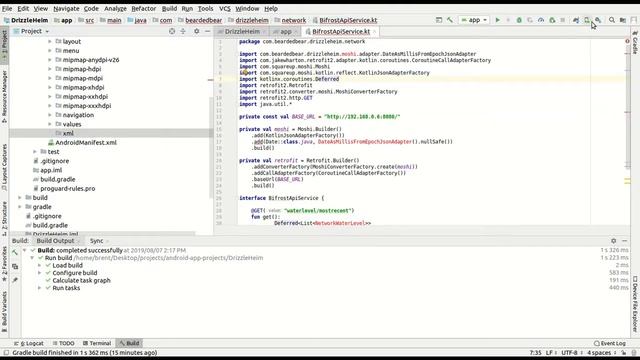Open the Build Variants side panel
Image resolution: width=640 pixels, height=360 pixels.
tap(4, 312)
